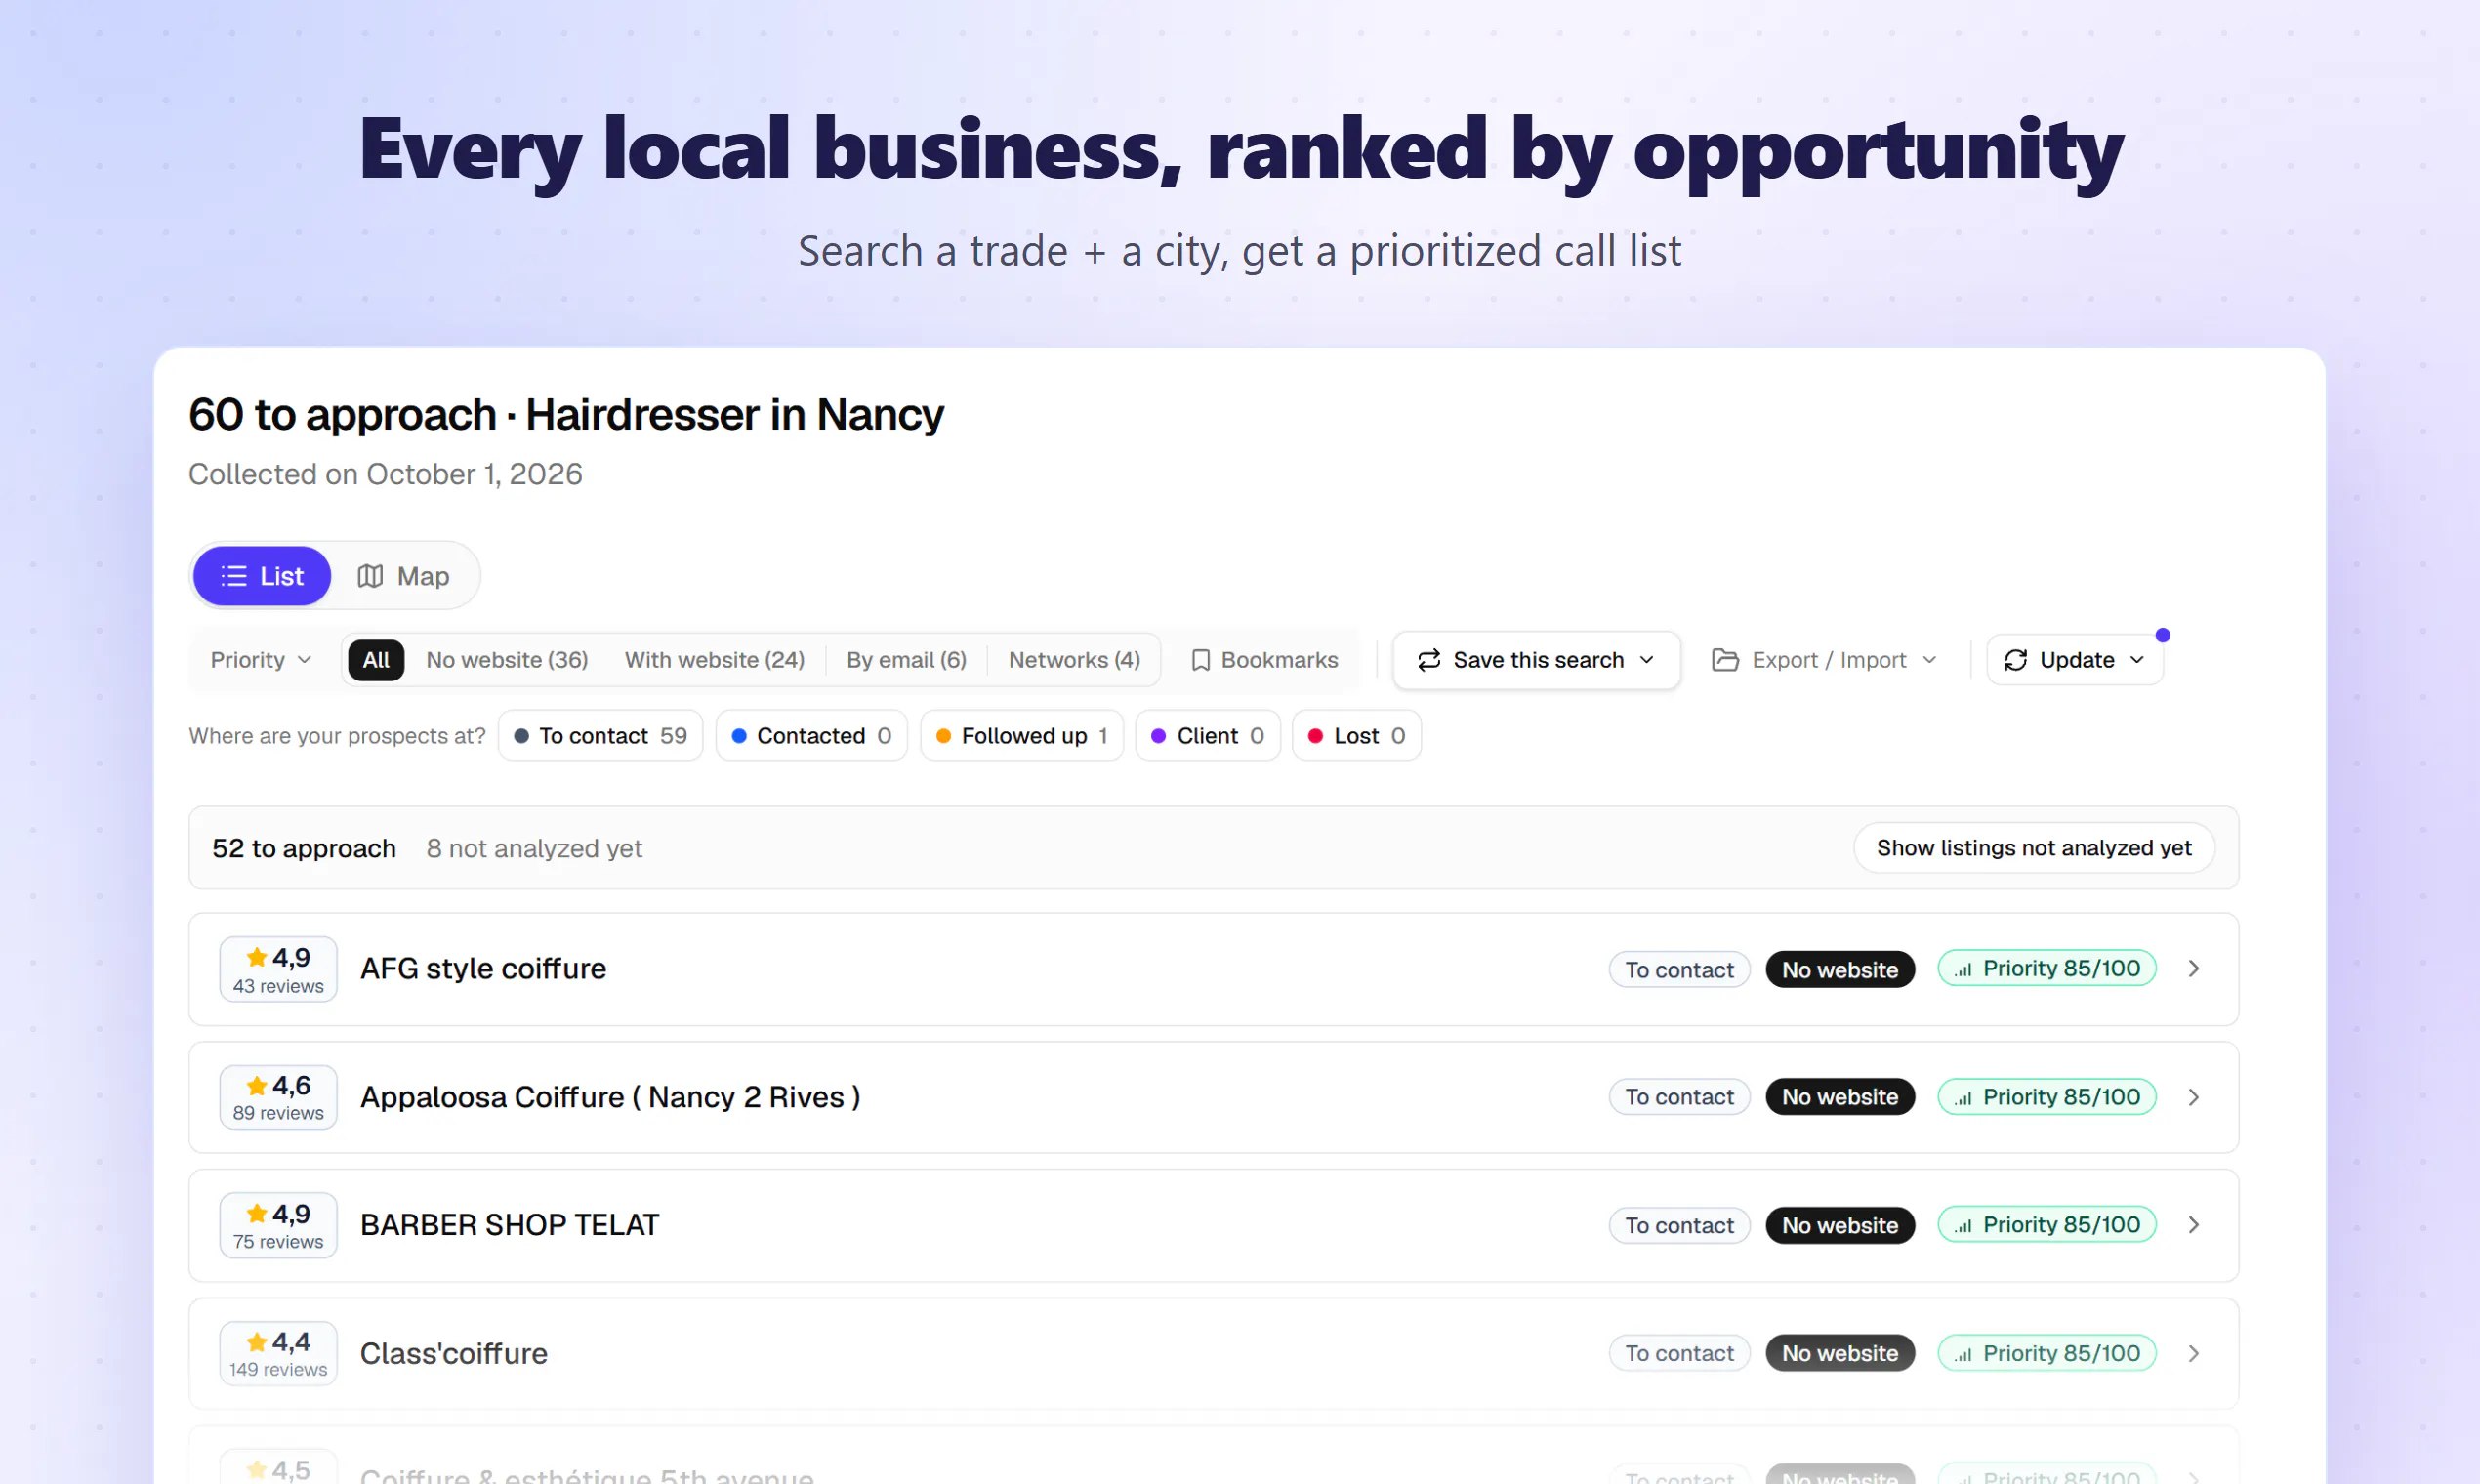
Task: Expand the AFG style coiffure row chevron
Action: tap(2193, 969)
